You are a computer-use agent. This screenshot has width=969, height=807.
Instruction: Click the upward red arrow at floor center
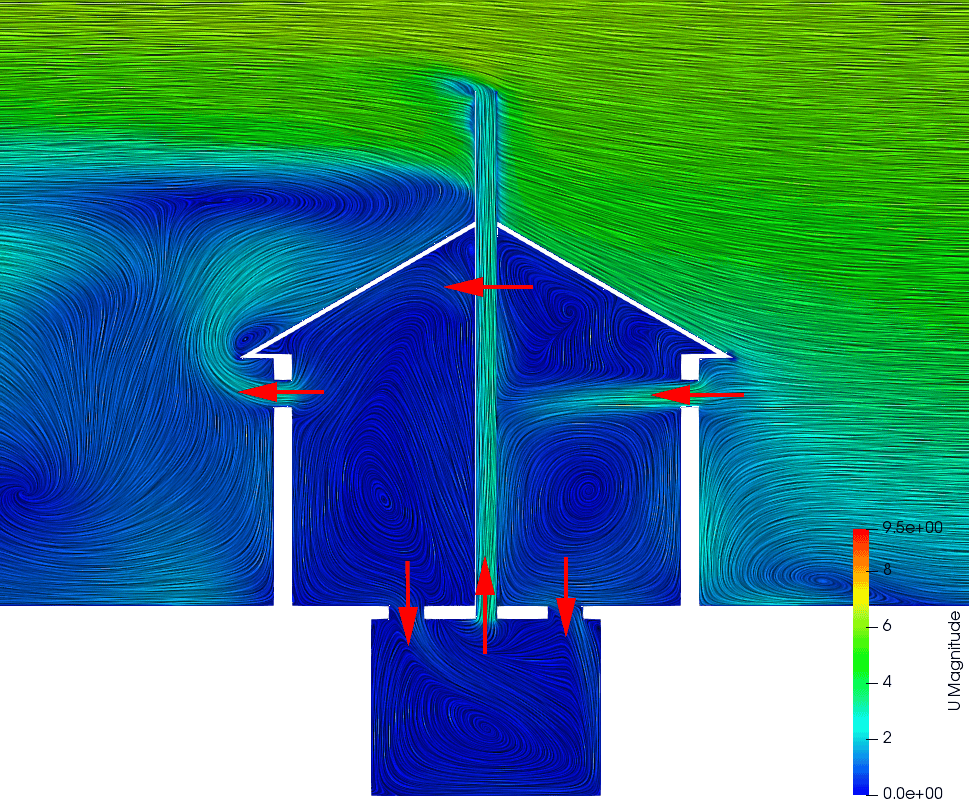pyautogui.click(x=485, y=604)
